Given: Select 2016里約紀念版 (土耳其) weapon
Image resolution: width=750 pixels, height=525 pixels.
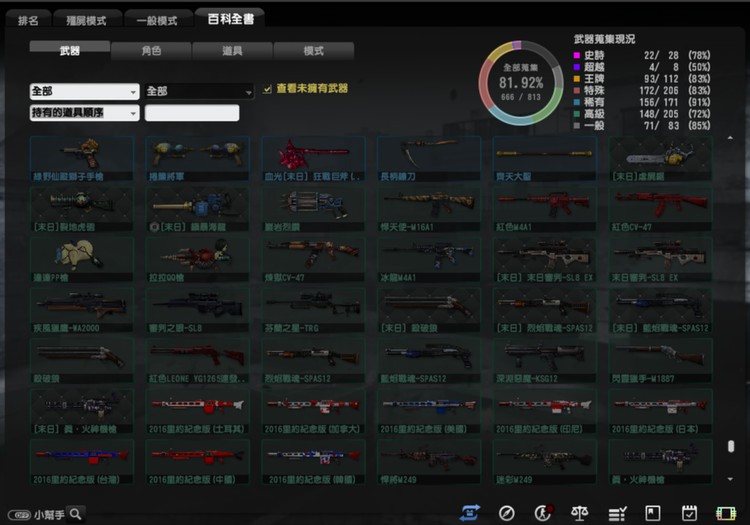Looking at the screenshot, I should (198, 412).
